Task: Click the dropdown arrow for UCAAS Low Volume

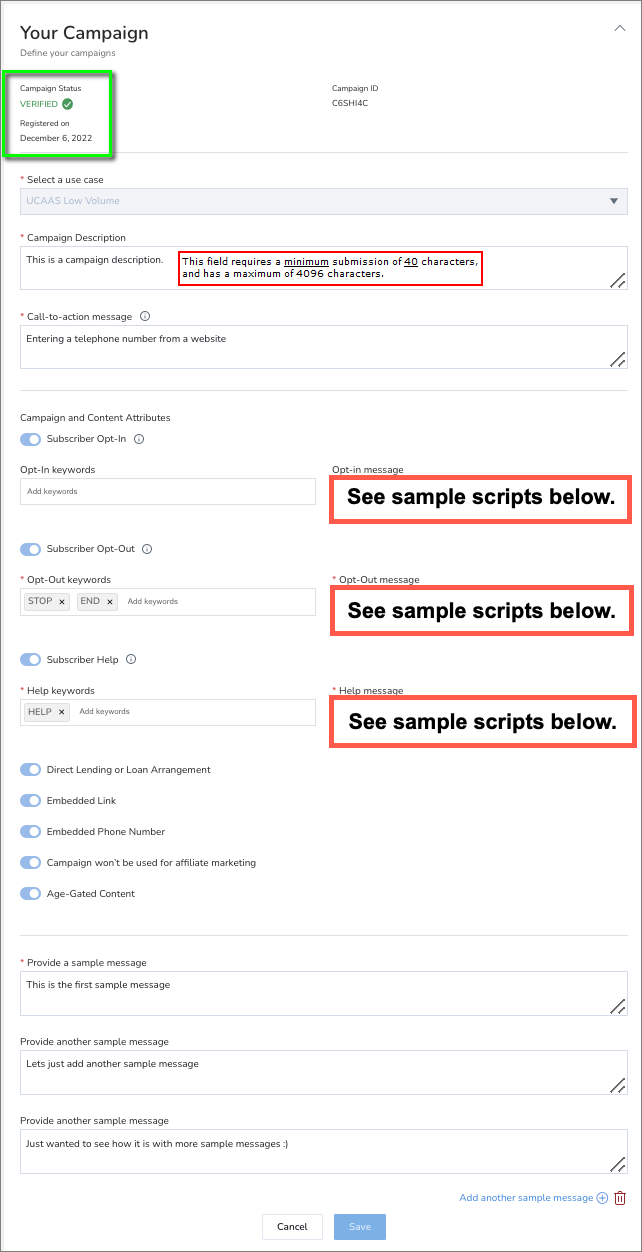Action: click(614, 201)
